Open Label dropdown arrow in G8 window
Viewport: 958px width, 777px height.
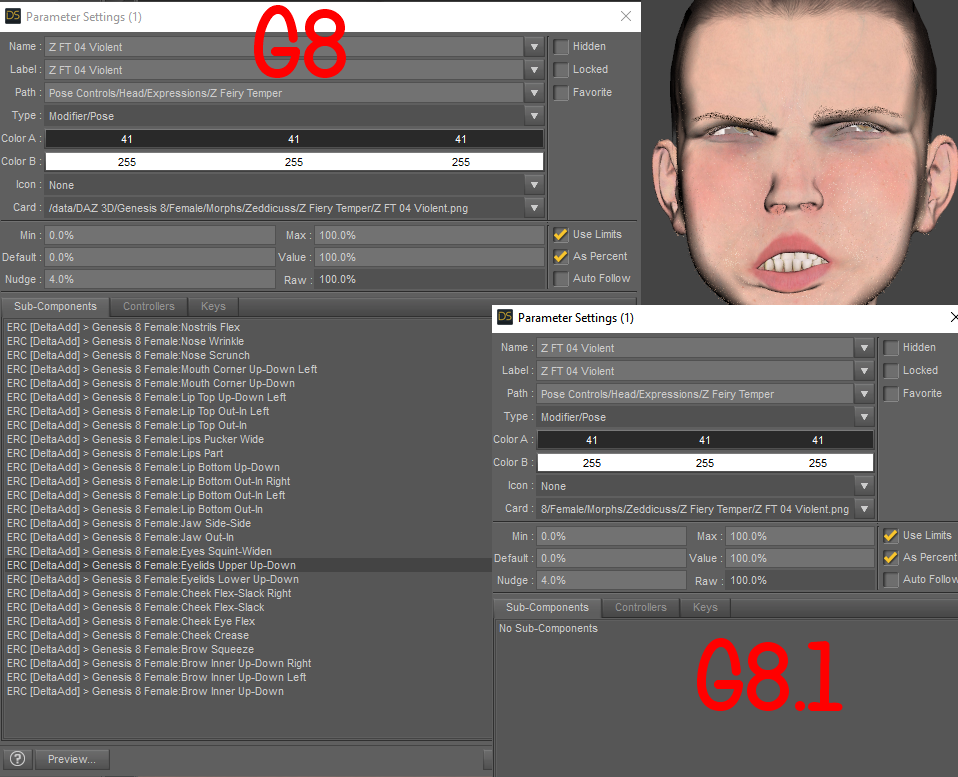[x=534, y=70]
